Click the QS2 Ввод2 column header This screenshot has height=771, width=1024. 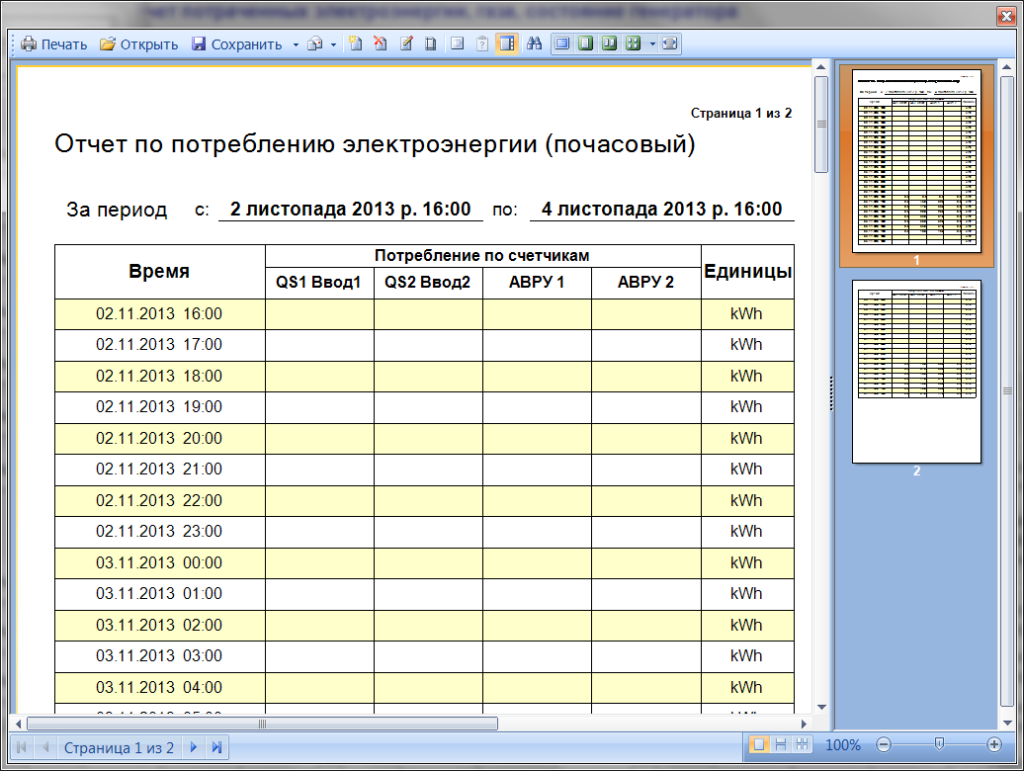coord(428,283)
